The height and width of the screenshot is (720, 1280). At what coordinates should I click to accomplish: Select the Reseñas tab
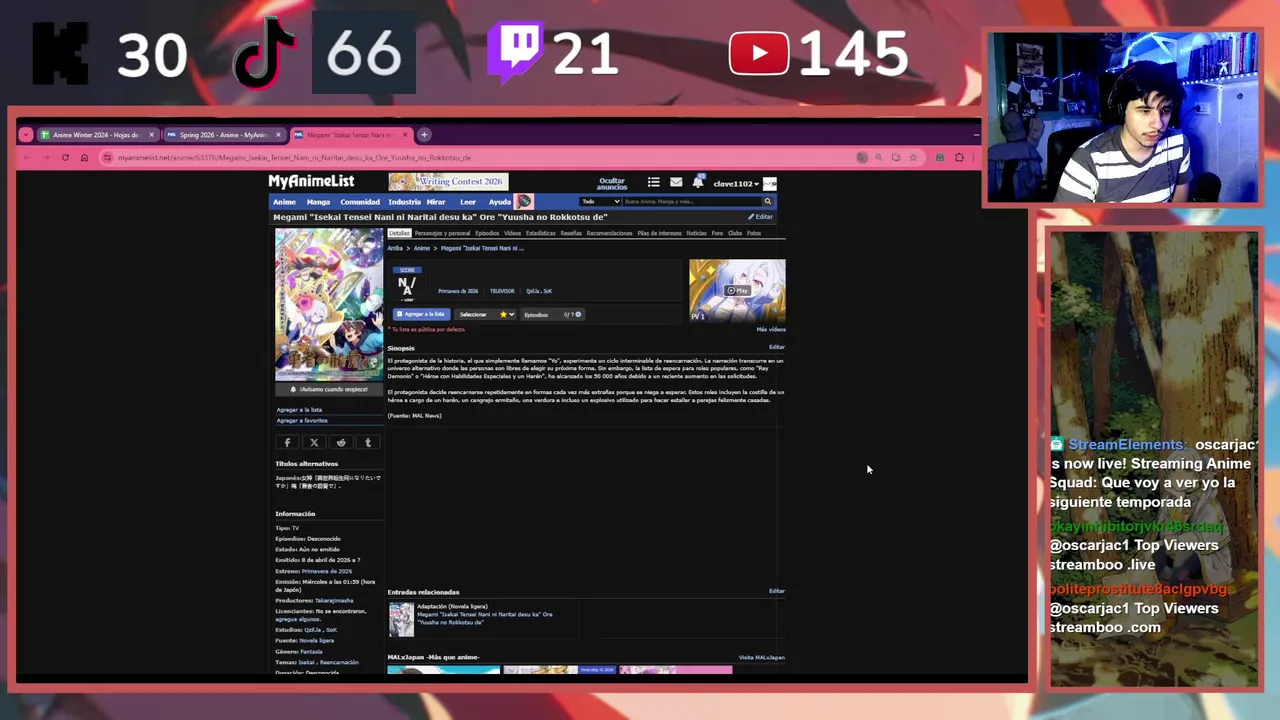click(x=571, y=233)
